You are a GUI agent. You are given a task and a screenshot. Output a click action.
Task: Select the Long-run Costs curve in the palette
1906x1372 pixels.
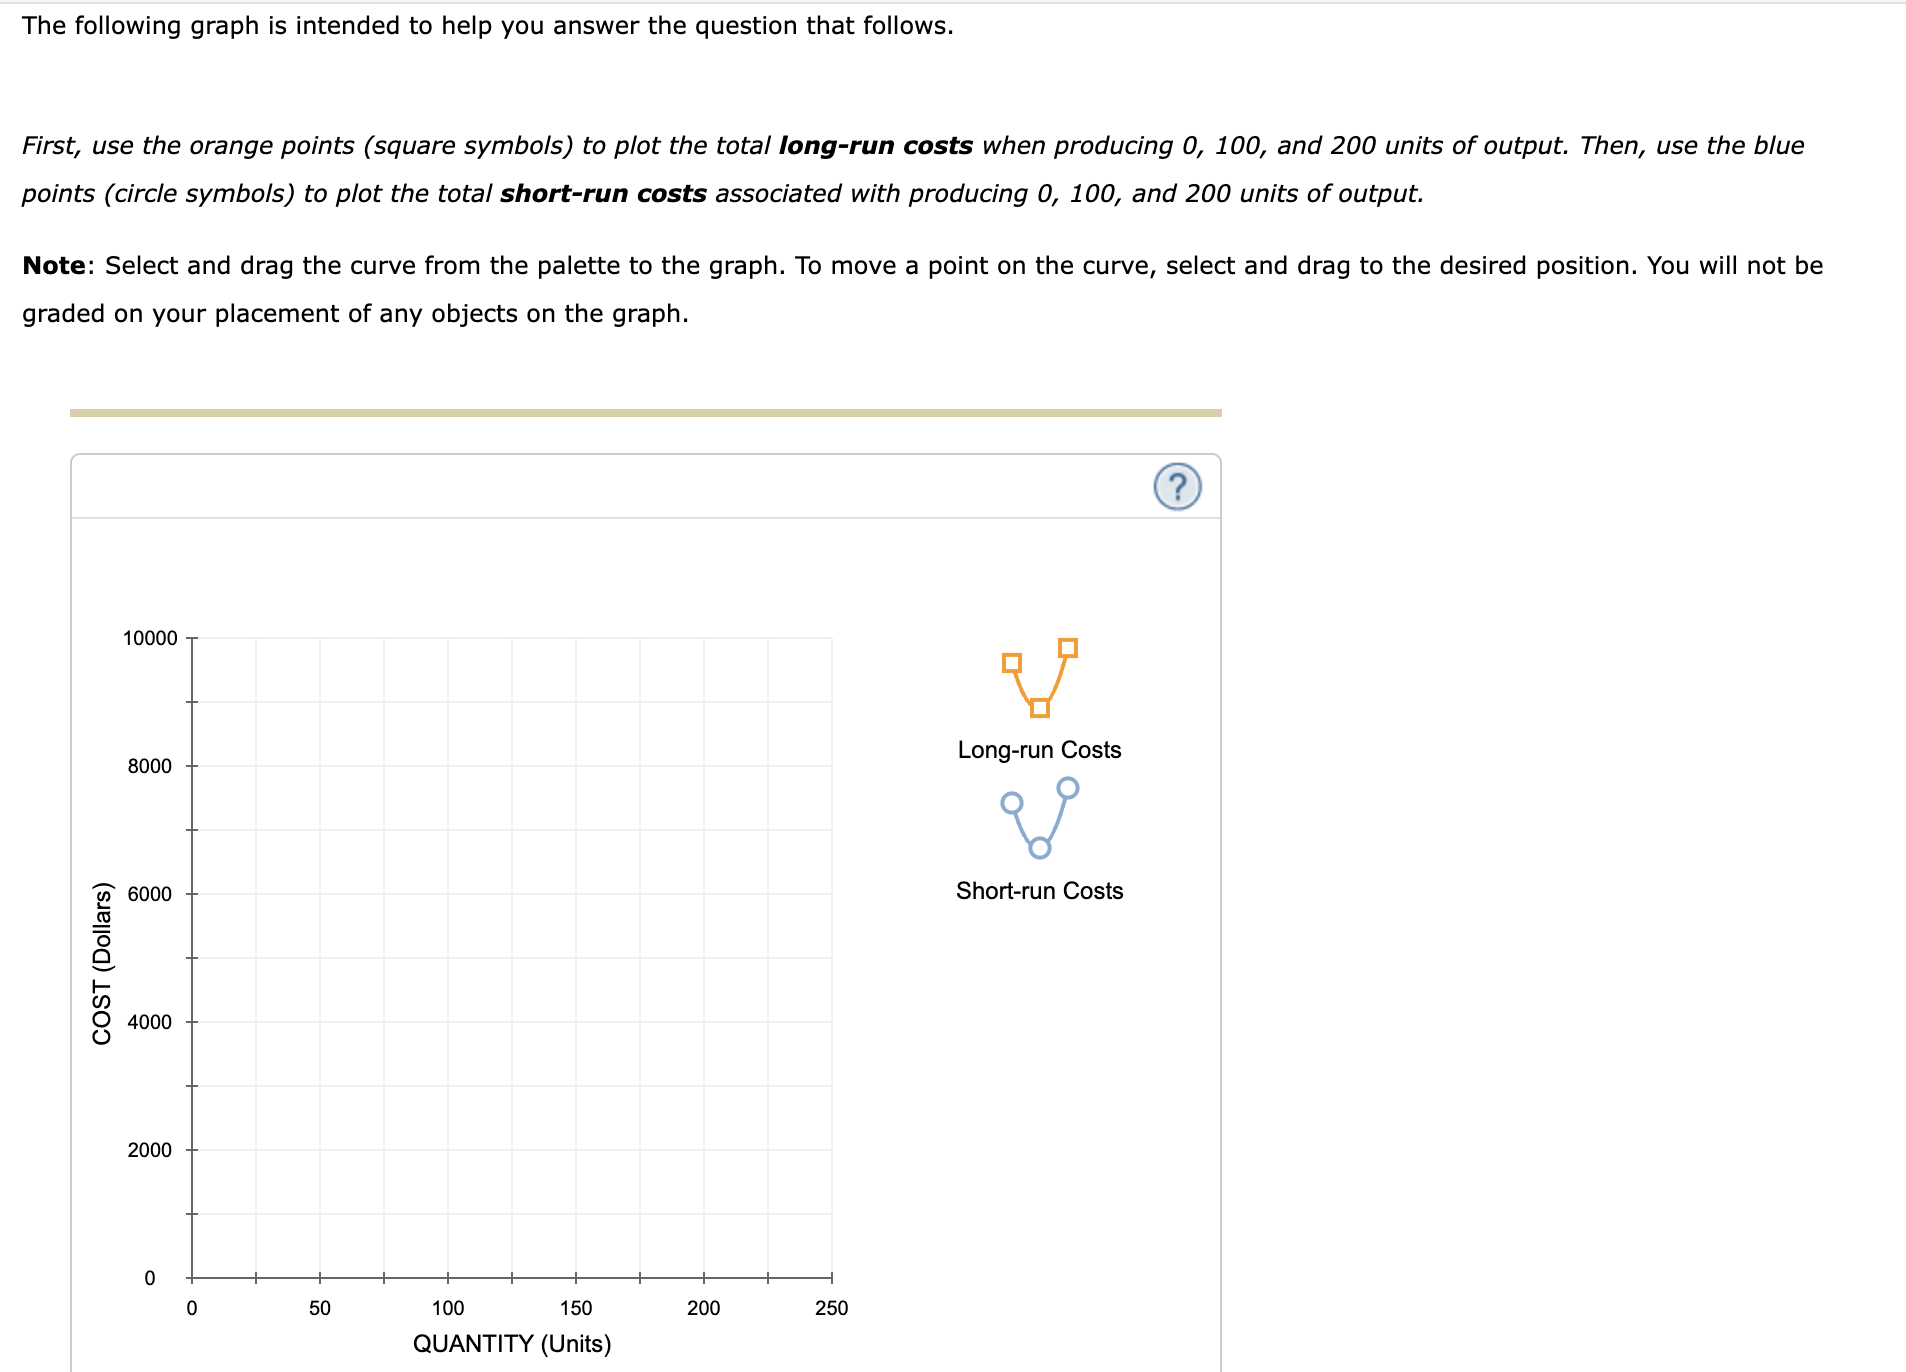pyautogui.click(x=1040, y=679)
